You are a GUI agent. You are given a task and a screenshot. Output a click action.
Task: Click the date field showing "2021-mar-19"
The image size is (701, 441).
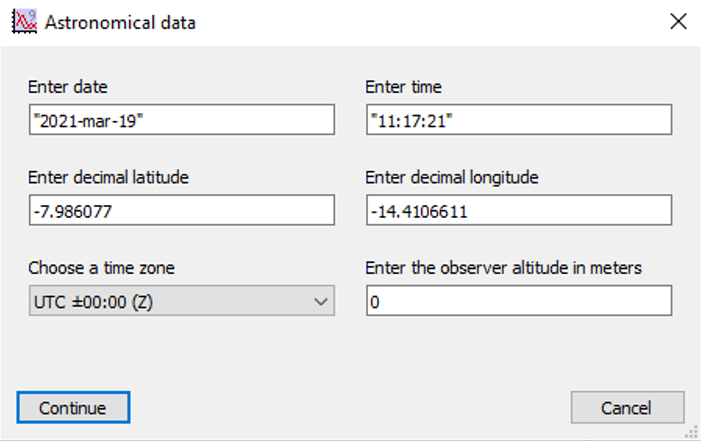[x=182, y=120]
